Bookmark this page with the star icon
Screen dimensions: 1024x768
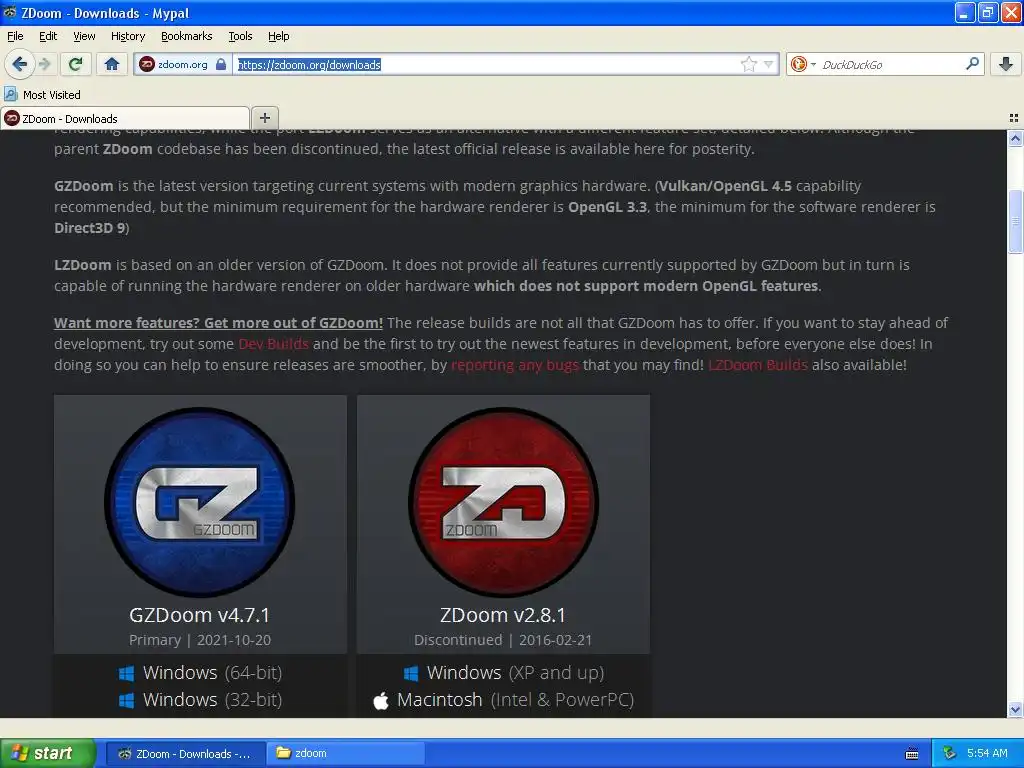pyautogui.click(x=748, y=64)
